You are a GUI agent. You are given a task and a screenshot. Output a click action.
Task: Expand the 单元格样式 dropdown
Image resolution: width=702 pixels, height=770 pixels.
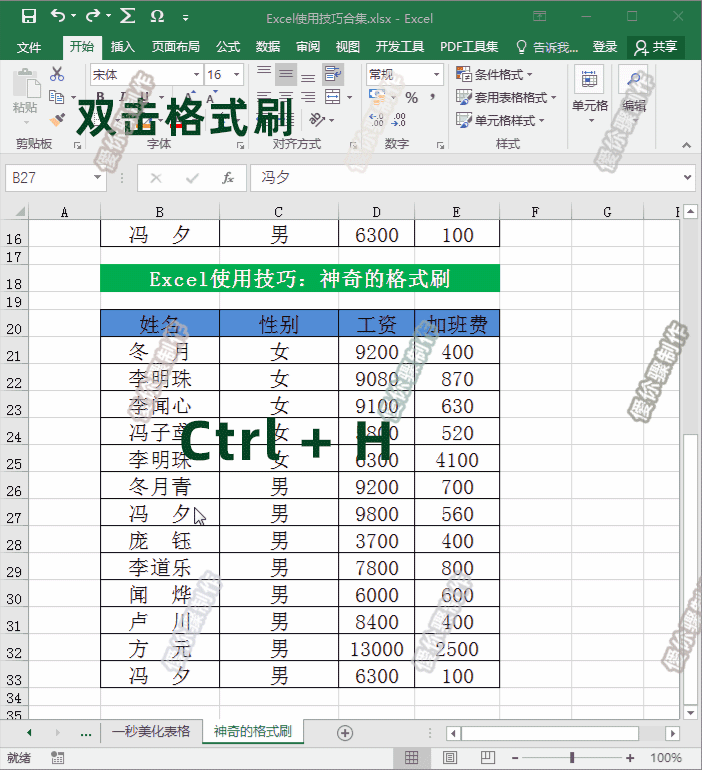(x=500, y=120)
